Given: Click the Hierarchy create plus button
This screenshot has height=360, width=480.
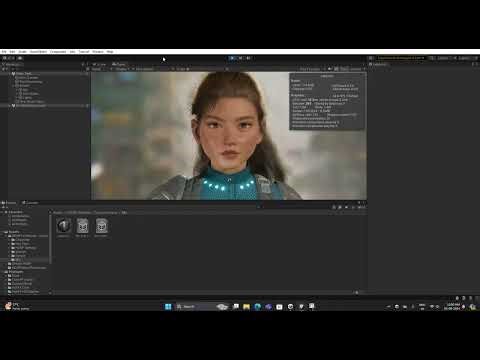Looking at the screenshot, I should click(x=4, y=69).
